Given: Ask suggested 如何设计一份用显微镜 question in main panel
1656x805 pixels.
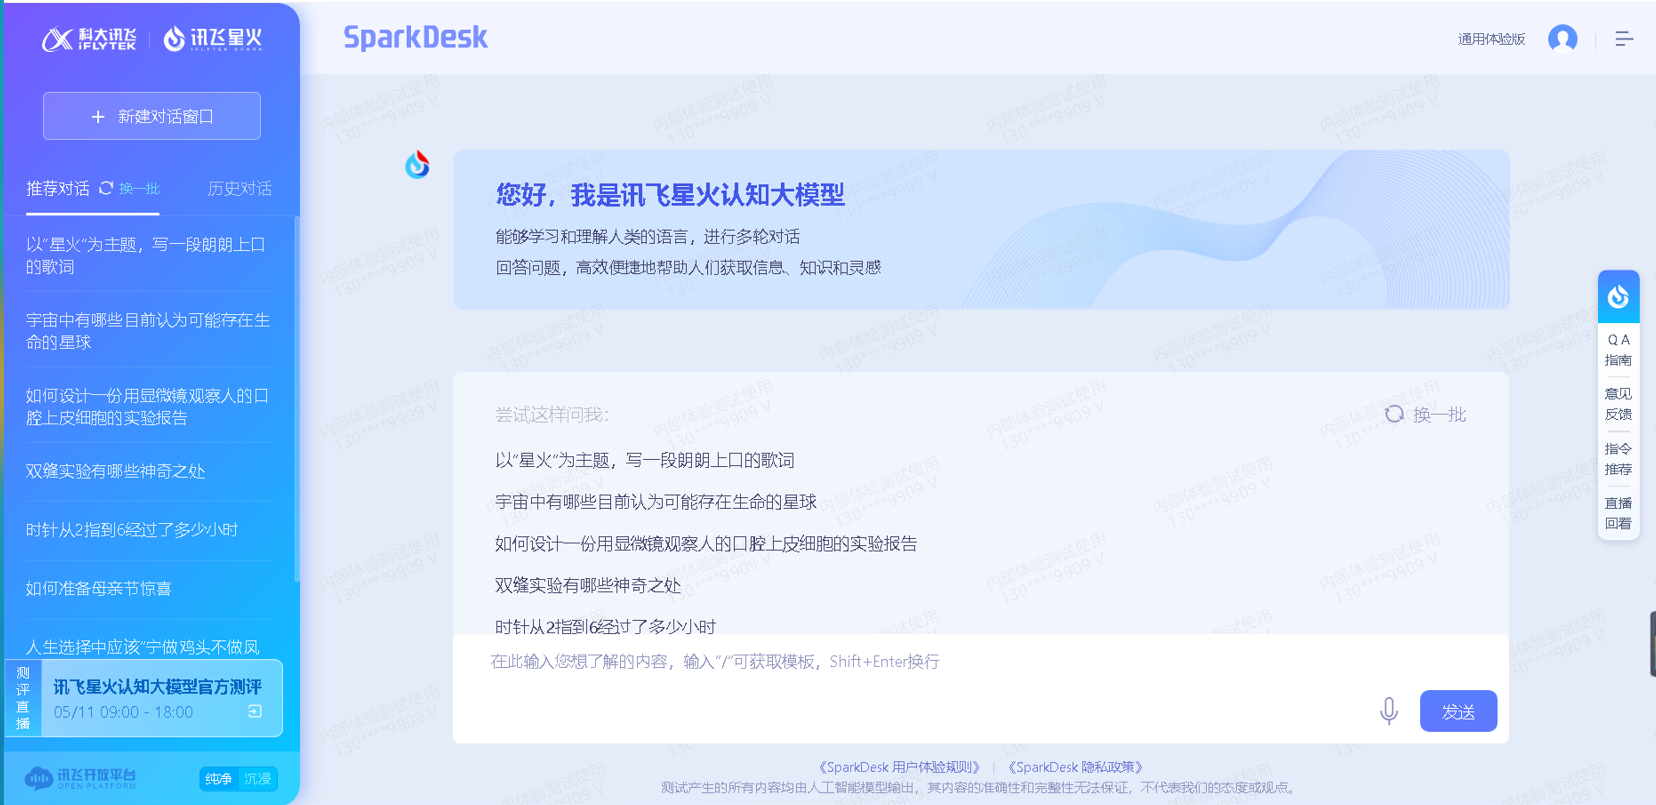Looking at the screenshot, I should tap(706, 544).
